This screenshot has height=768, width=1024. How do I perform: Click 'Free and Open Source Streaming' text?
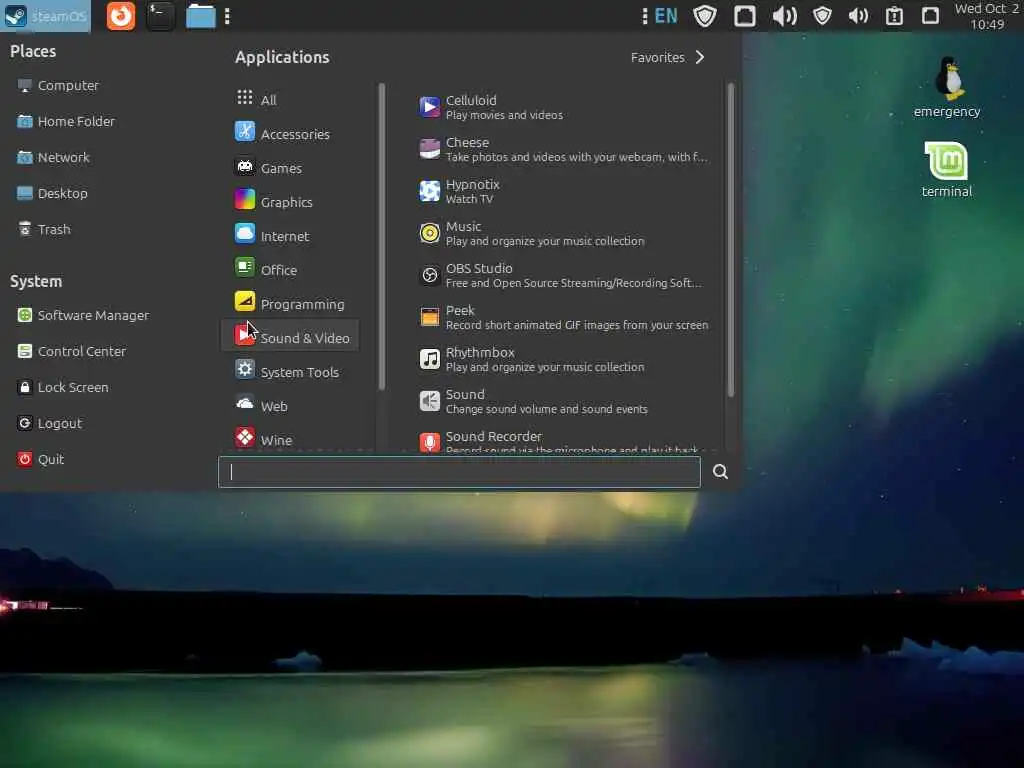point(573,283)
